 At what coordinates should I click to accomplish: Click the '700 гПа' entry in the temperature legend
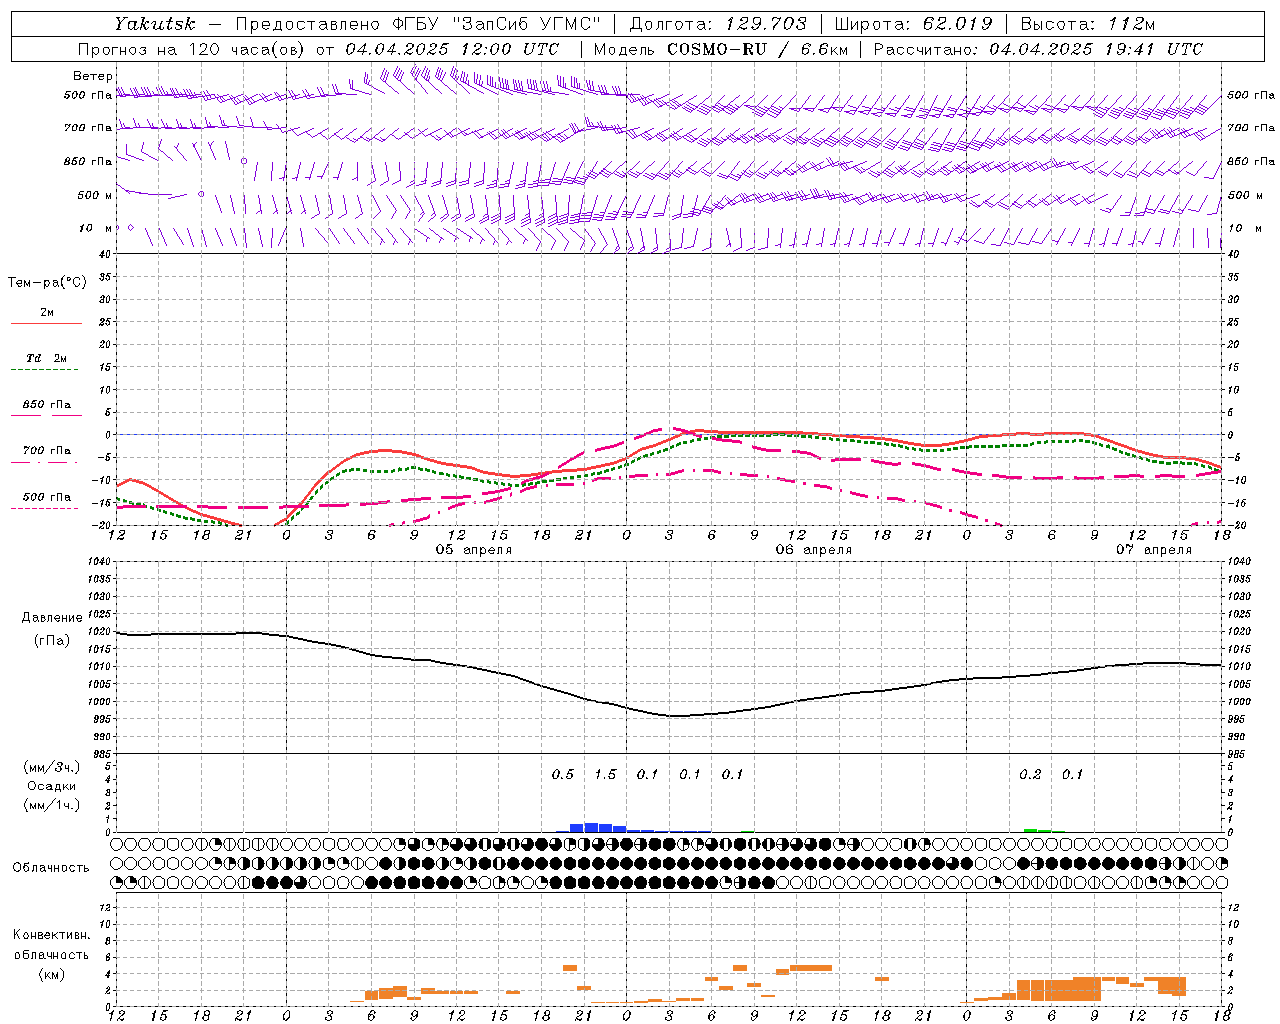pyautogui.click(x=47, y=451)
